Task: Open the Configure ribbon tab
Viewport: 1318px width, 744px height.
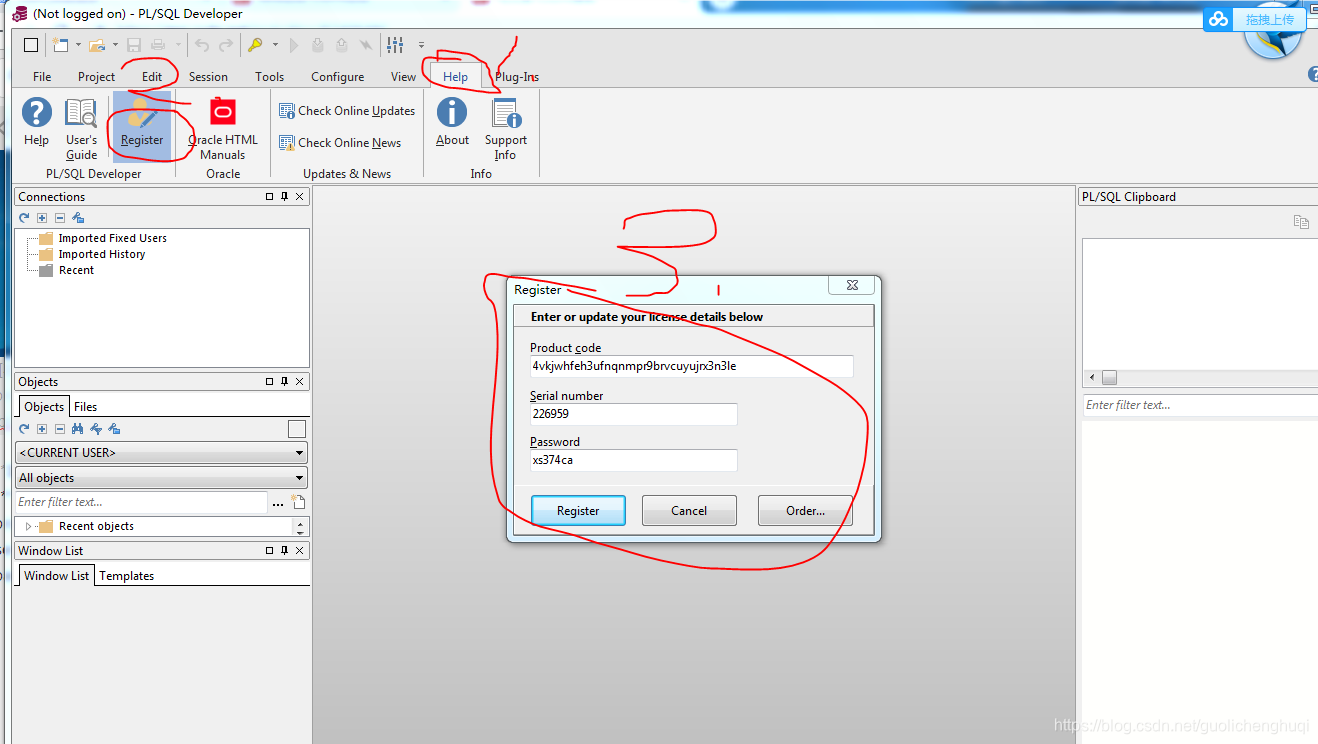Action: coord(338,77)
